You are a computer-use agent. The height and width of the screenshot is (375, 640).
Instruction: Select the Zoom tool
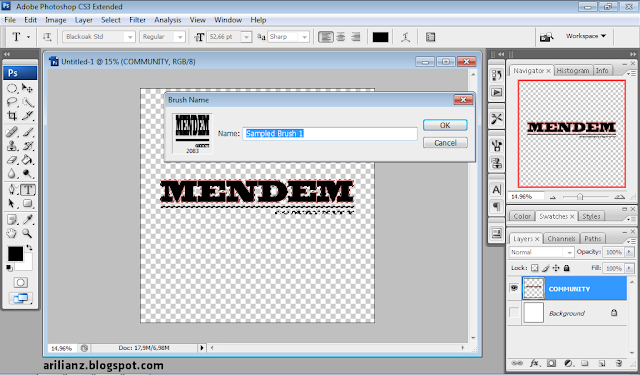(27, 233)
